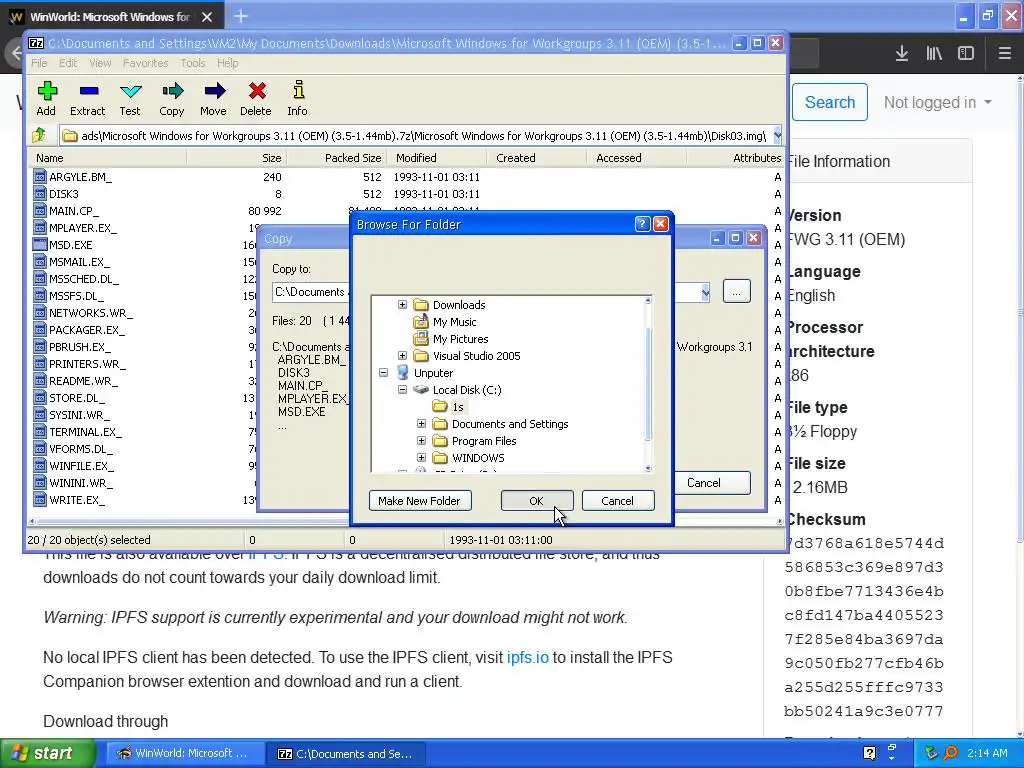Expand Documents and Settings node
This screenshot has width=1024, height=768.
[x=421, y=424]
